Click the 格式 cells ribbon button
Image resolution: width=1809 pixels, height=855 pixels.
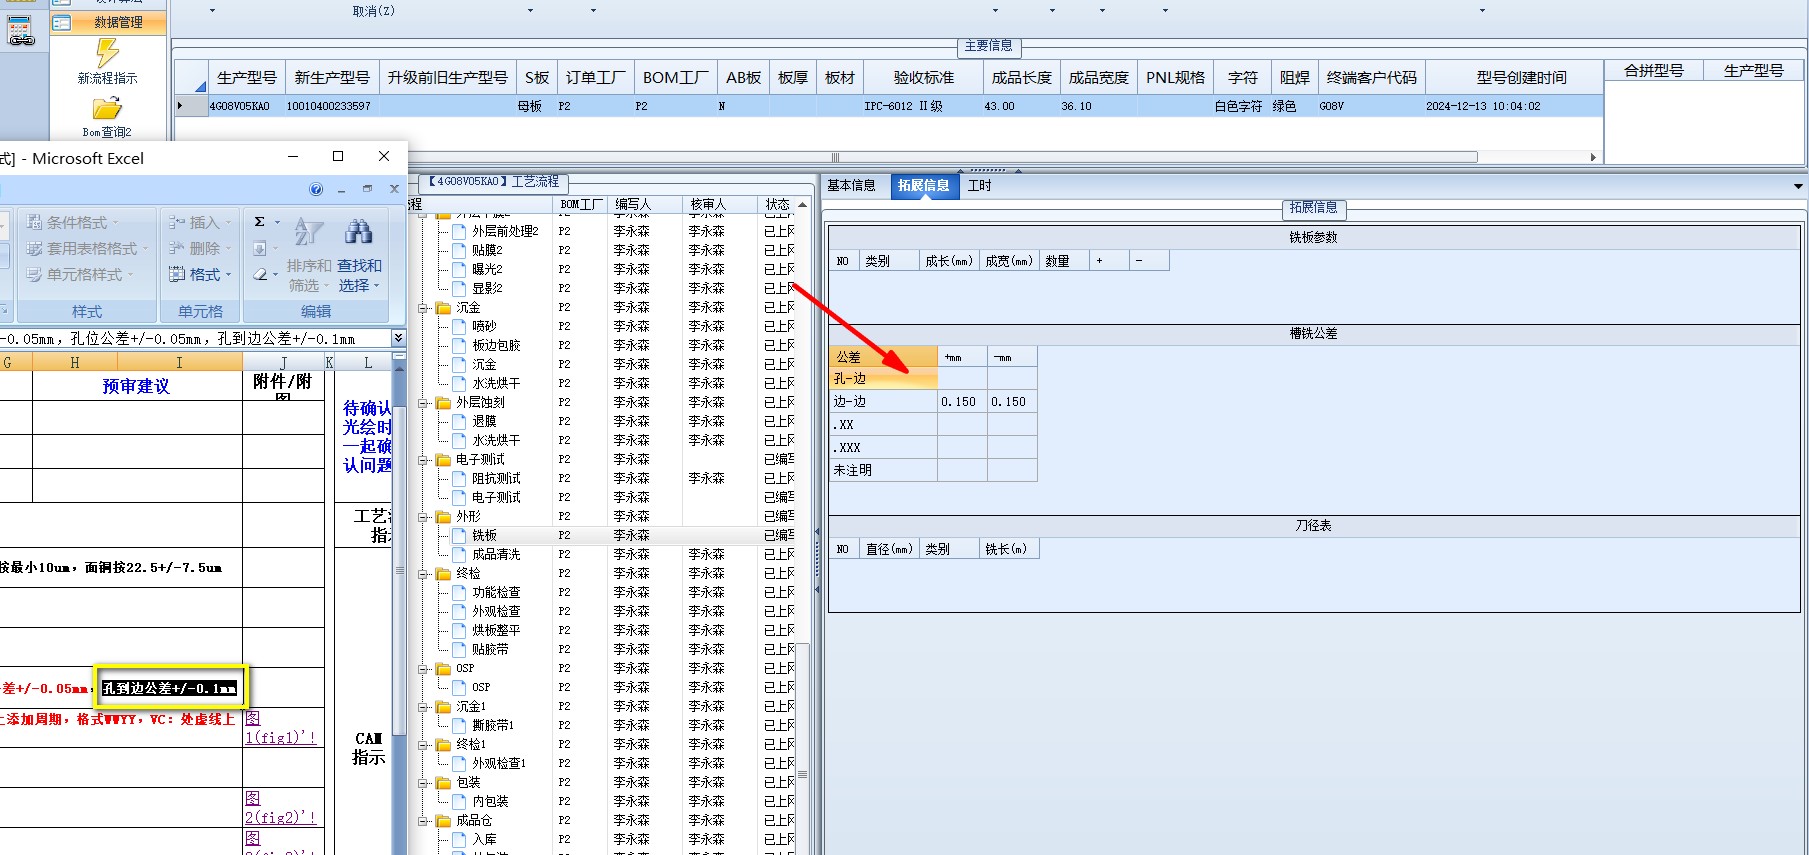click(200, 274)
